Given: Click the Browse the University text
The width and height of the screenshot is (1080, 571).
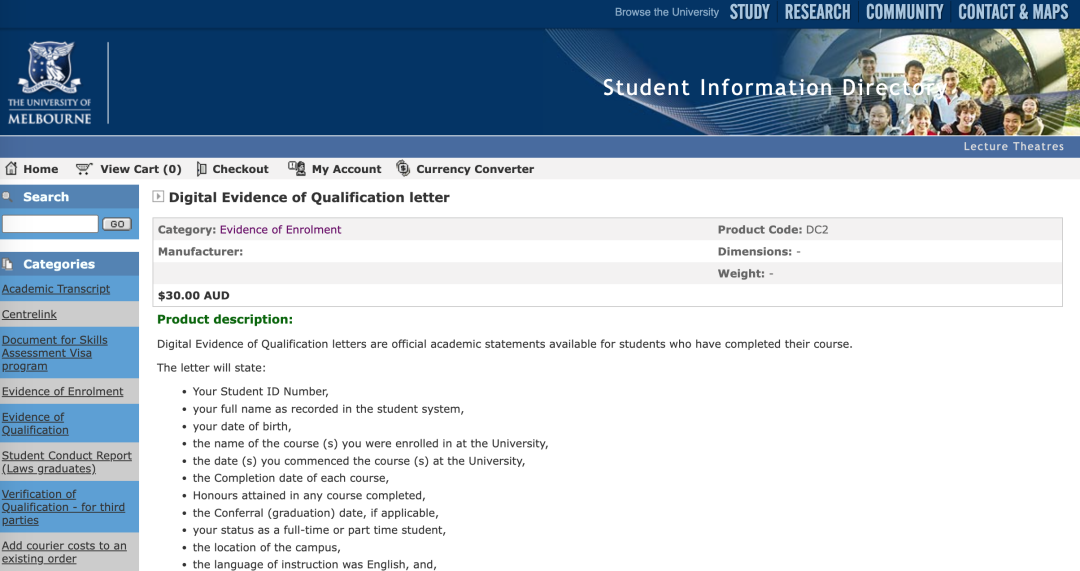Looking at the screenshot, I should [667, 12].
